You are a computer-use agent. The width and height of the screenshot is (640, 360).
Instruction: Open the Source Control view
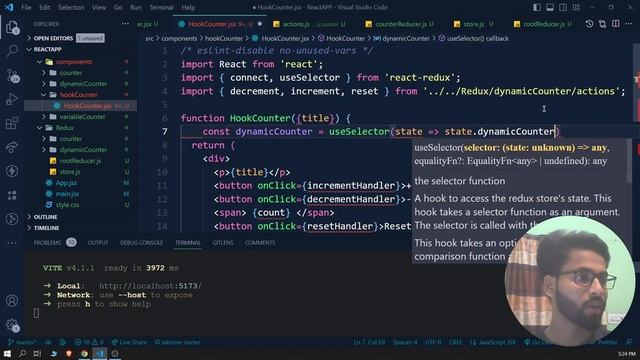coord(12,76)
